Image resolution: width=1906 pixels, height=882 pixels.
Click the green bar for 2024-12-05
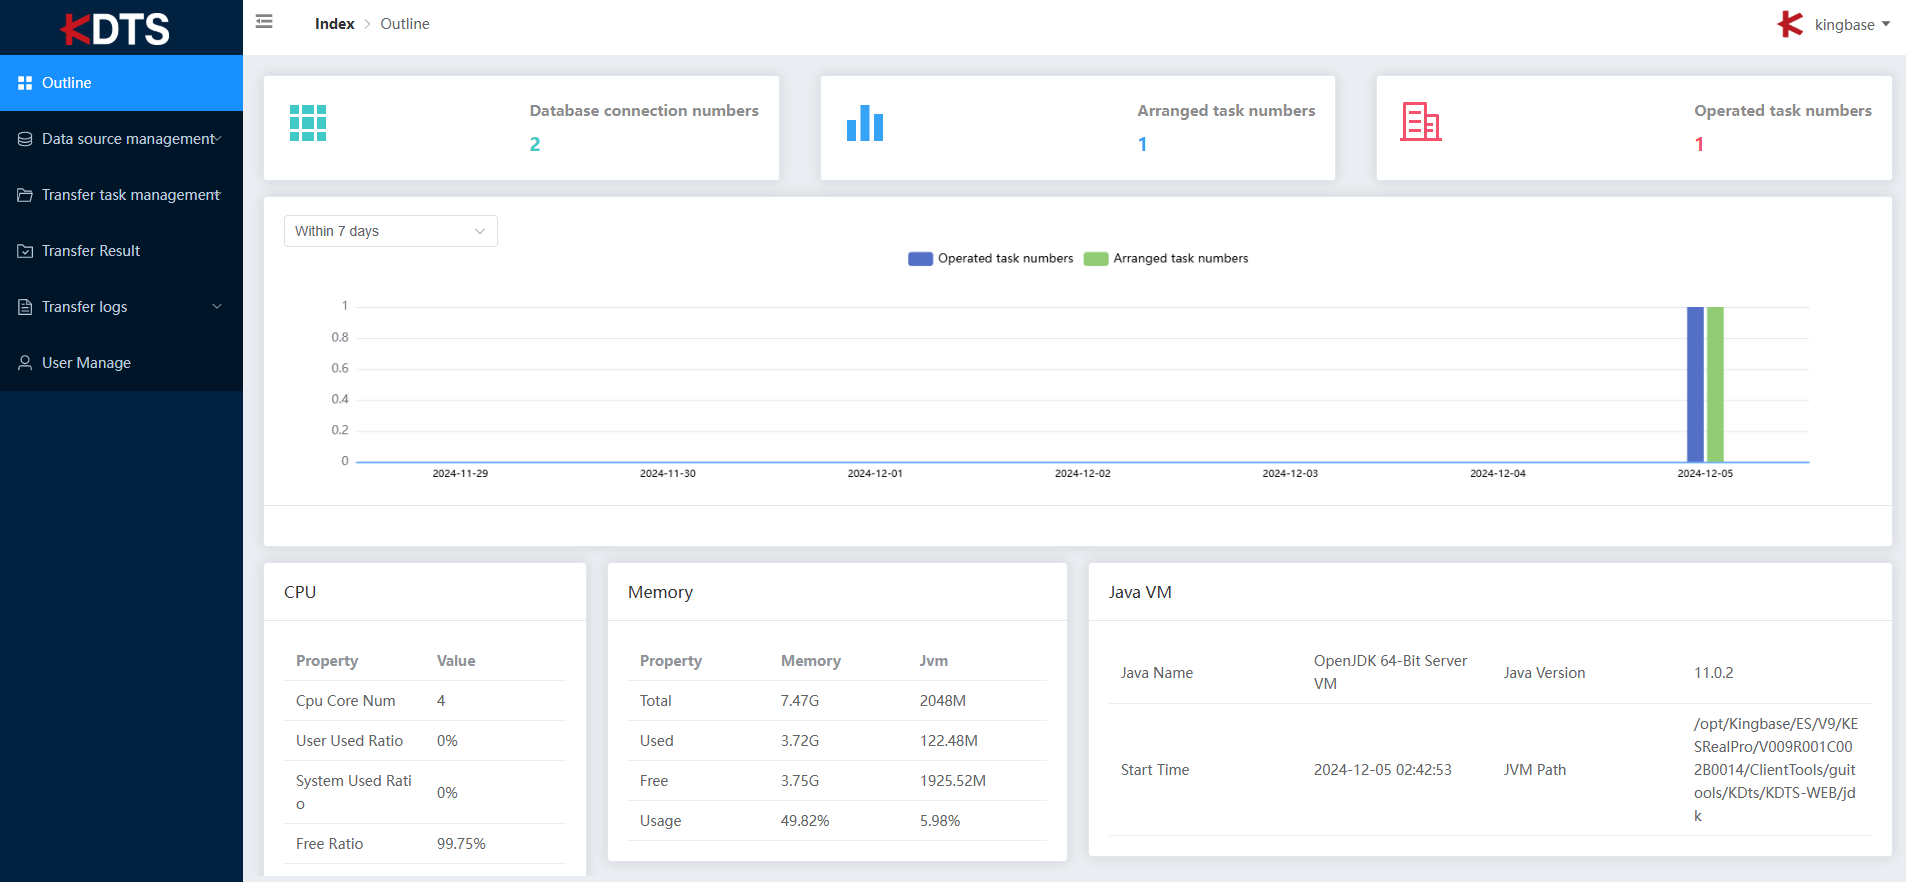point(1715,384)
